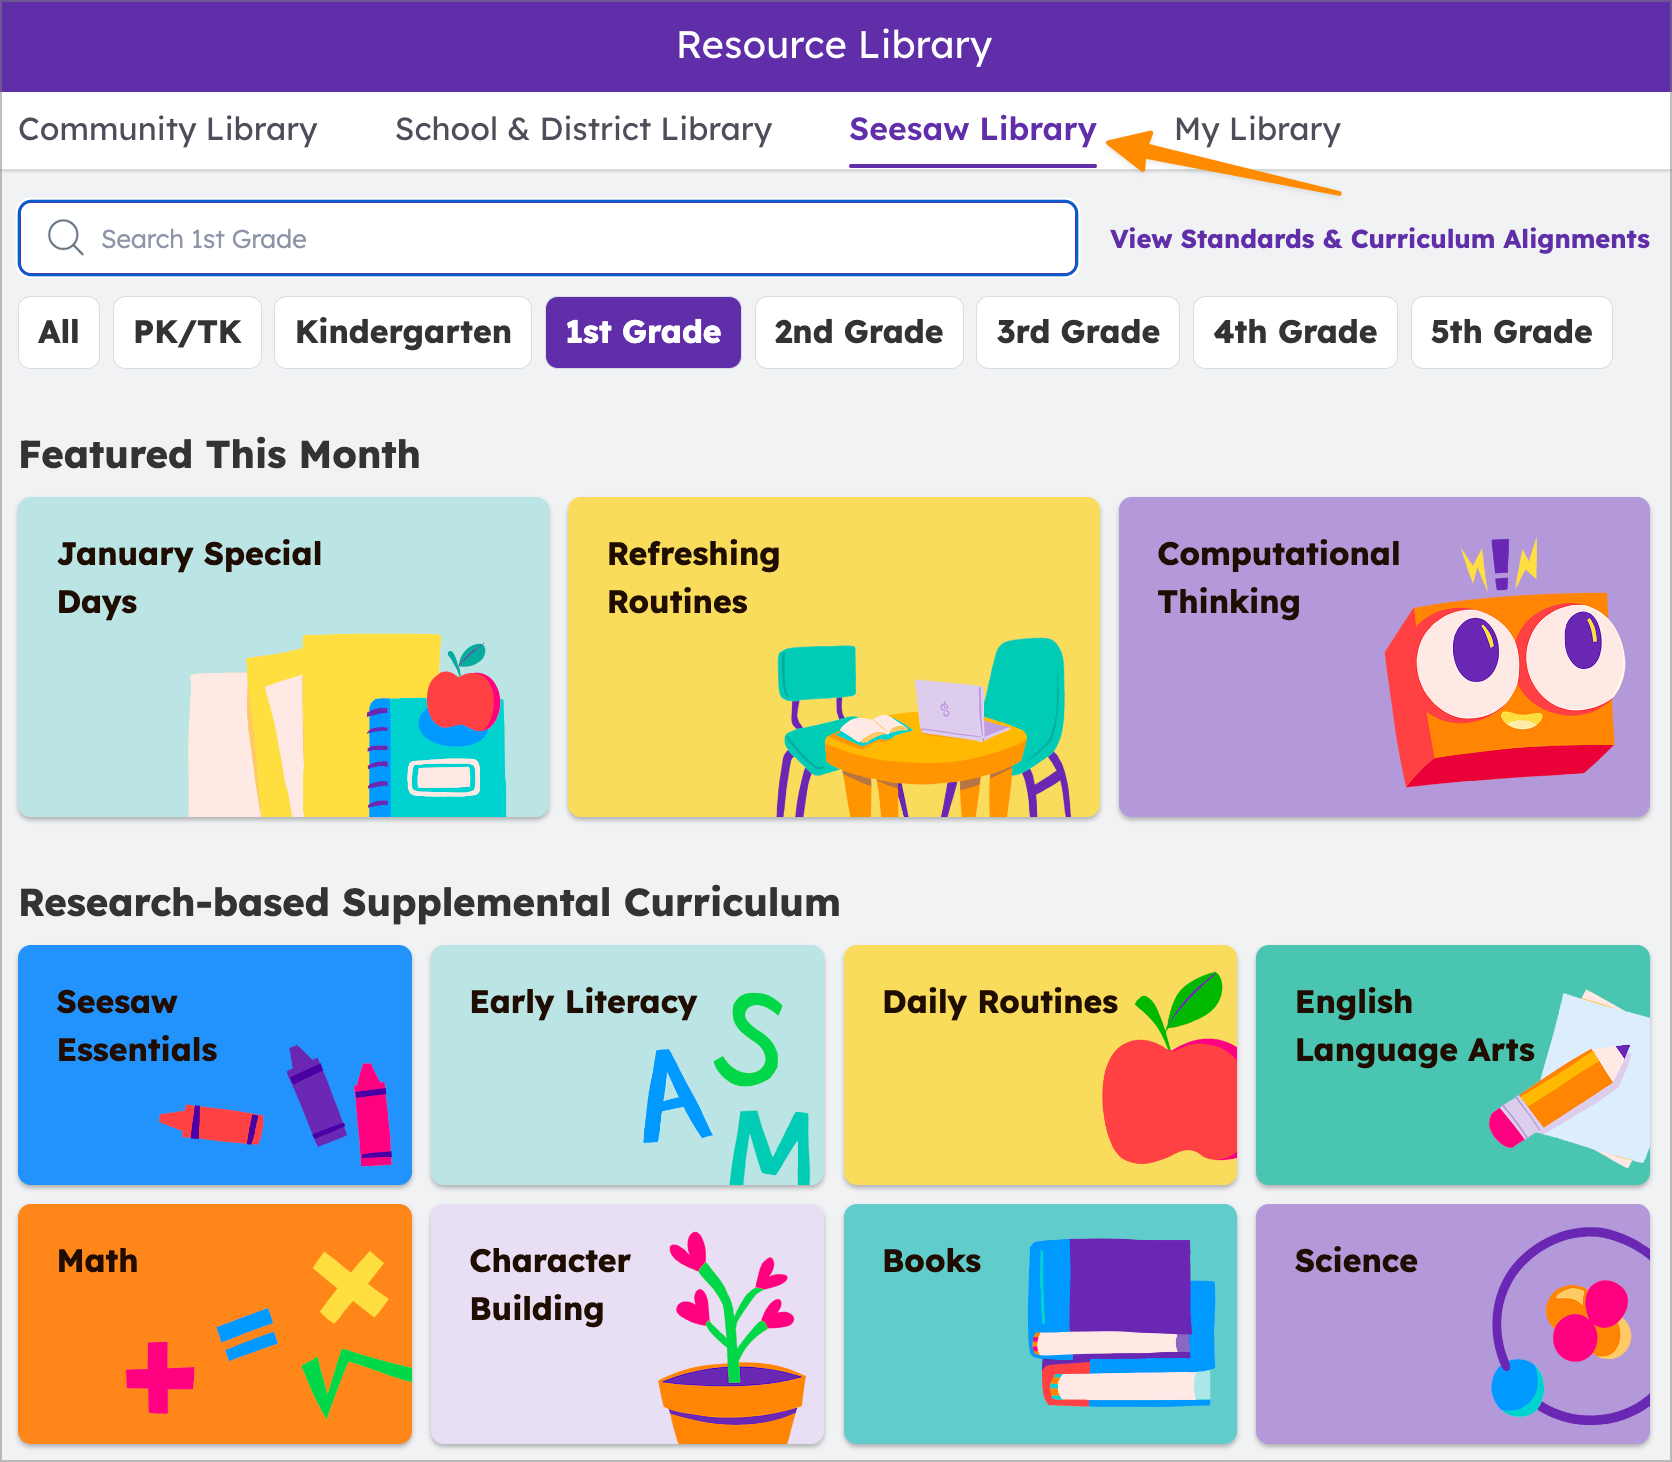Open the Math curriculum
This screenshot has width=1672, height=1462.
[x=214, y=1323]
